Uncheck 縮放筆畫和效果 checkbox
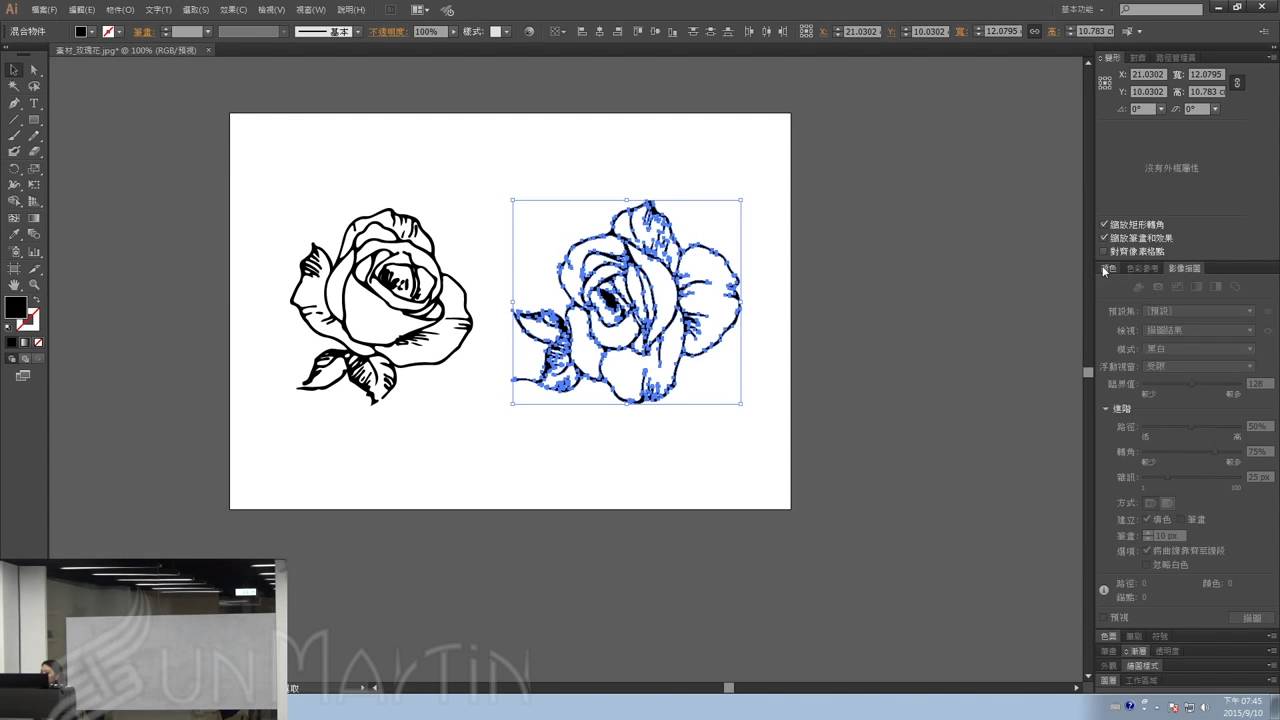This screenshot has width=1280, height=720. coord(1105,238)
